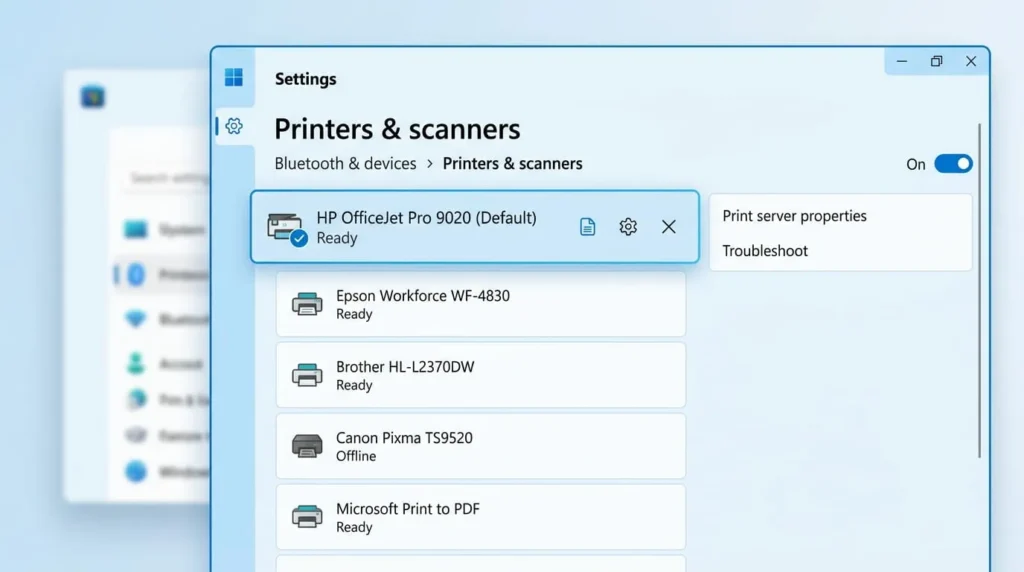The height and width of the screenshot is (572, 1024).
Task: Click the vertical scrollbar of Settings window
Action: [x=980, y=291]
